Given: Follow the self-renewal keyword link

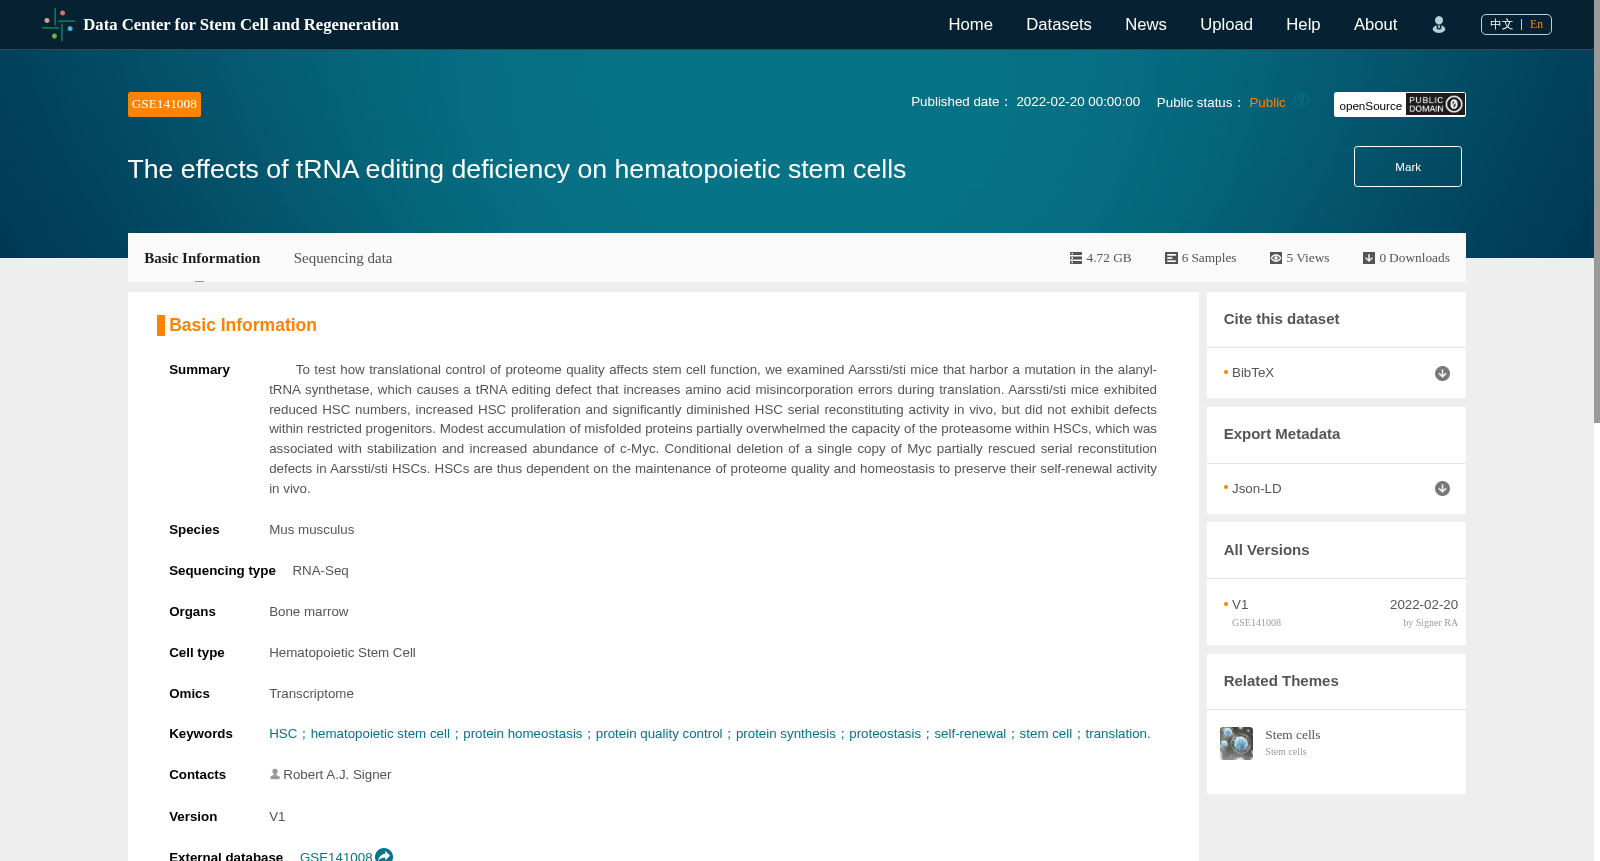Looking at the screenshot, I should [x=970, y=733].
